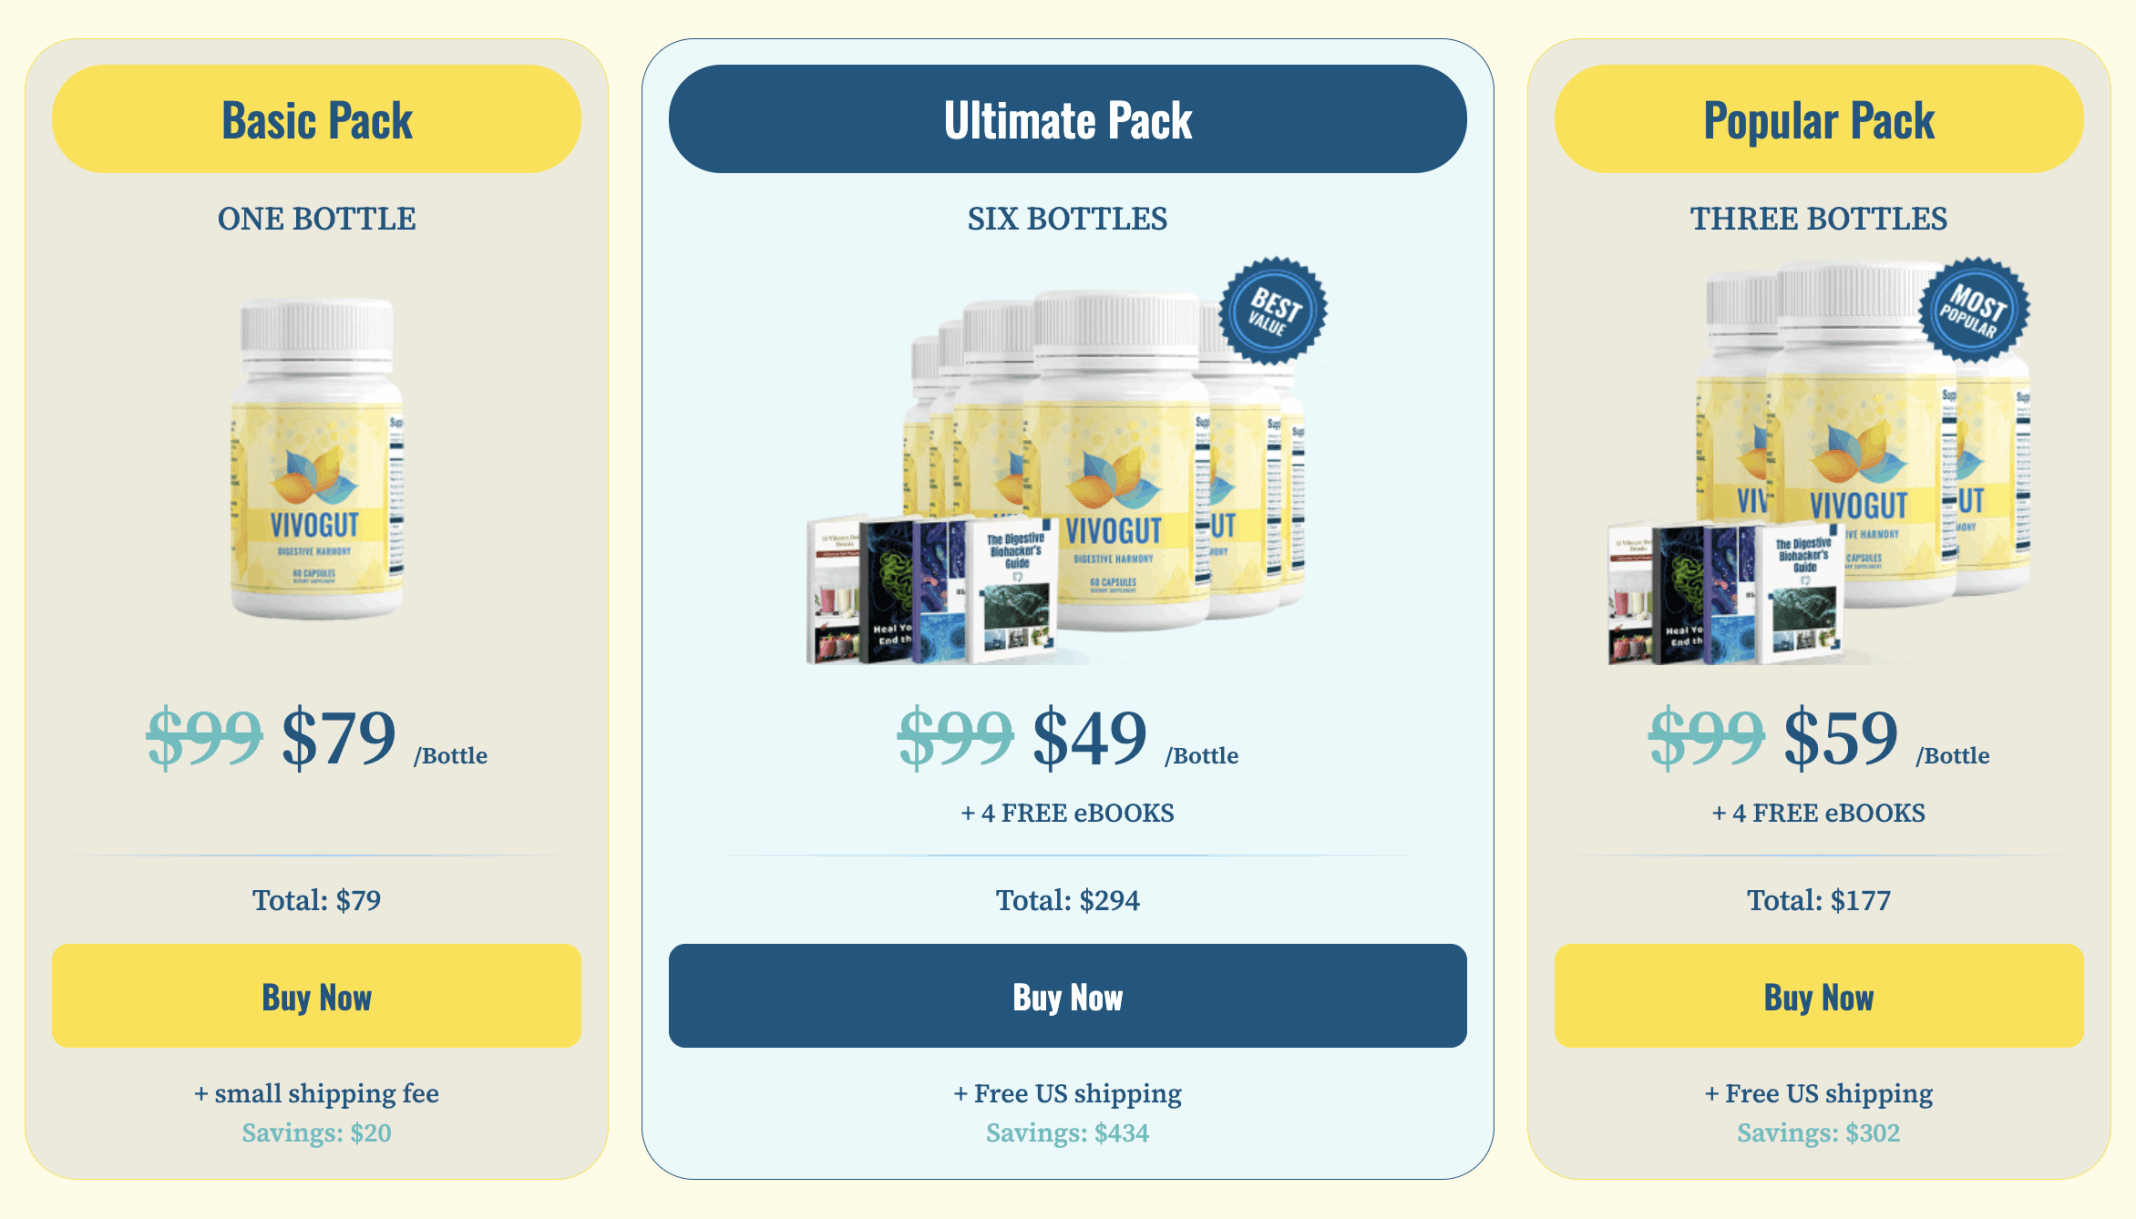Click the + 4 FREE eBOOKS label in Ultimate Pack

coord(1066,812)
